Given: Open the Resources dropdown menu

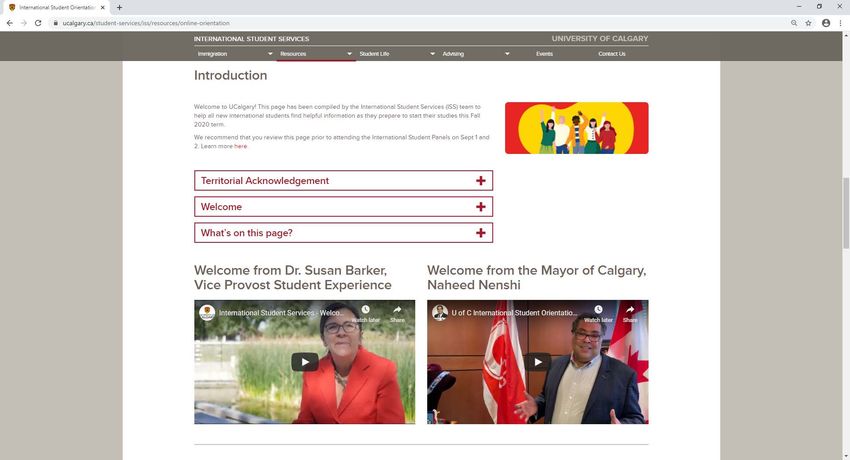Looking at the screenshot, I should 316,54.
